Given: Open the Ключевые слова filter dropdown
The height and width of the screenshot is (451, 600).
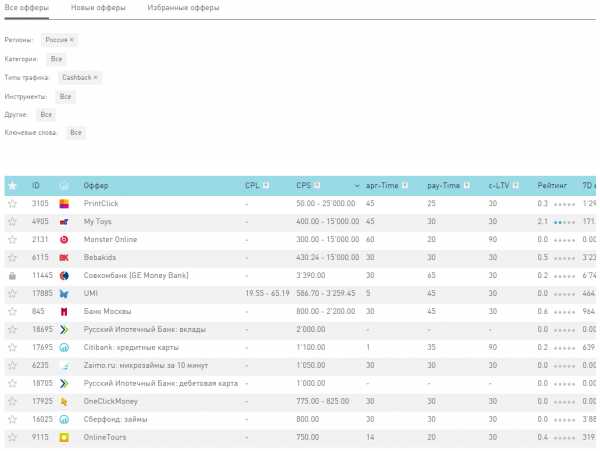Looking at the screenshot, I should click(x=76, y=132).
